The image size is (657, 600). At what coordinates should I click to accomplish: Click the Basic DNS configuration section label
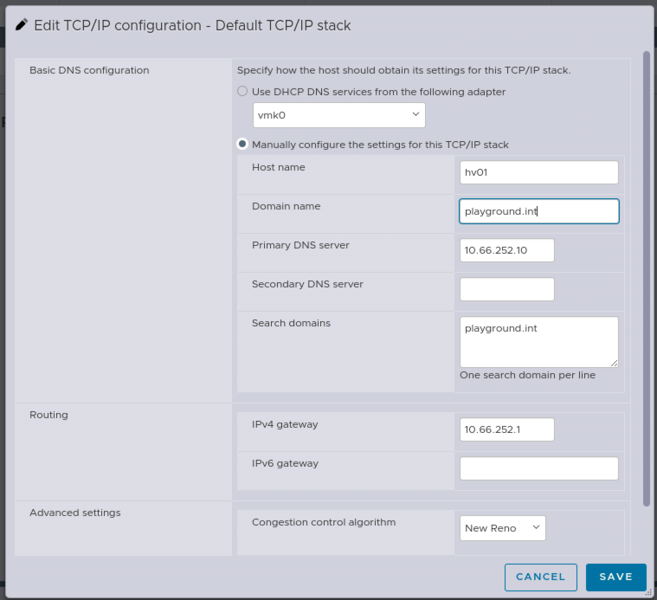(x=89, y=71)
